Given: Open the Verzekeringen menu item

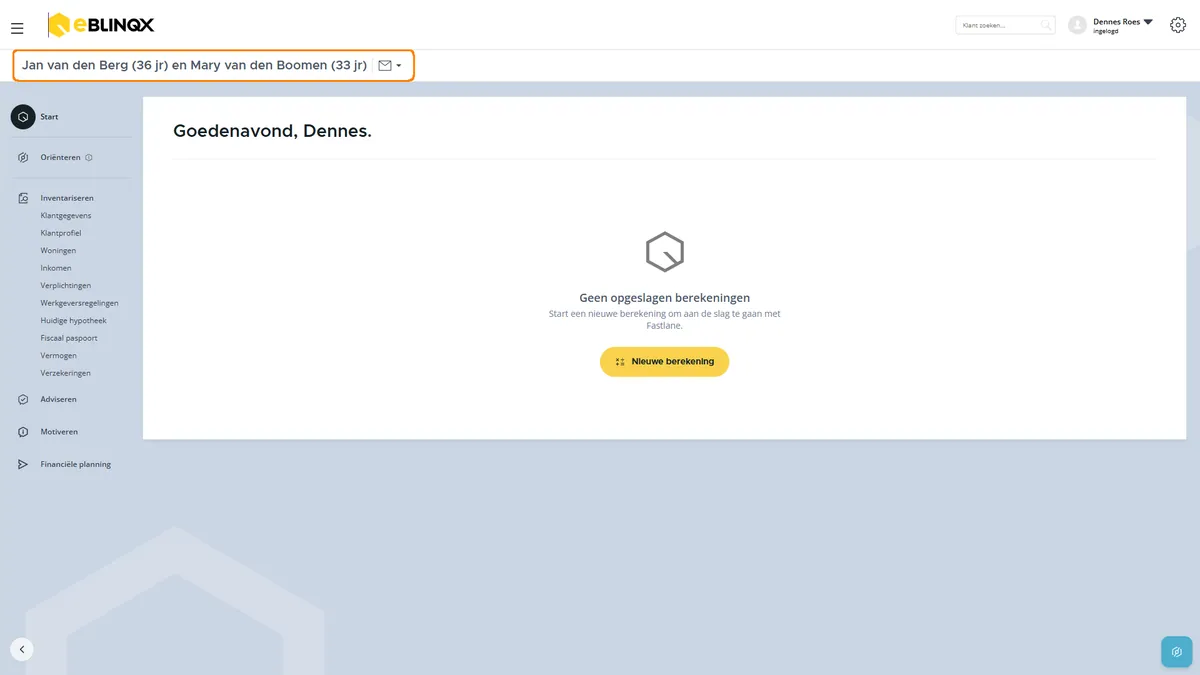Looking at the screenshot, I should click(x=65, y=373).
